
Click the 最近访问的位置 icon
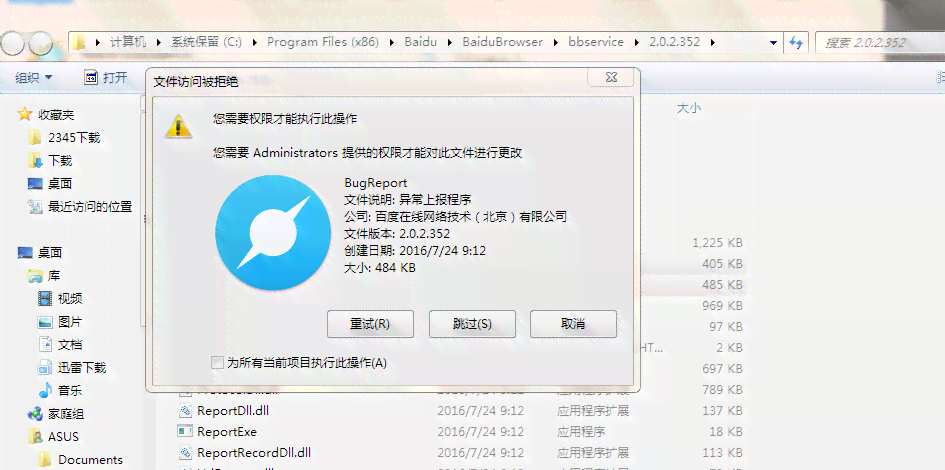[35, 207]
